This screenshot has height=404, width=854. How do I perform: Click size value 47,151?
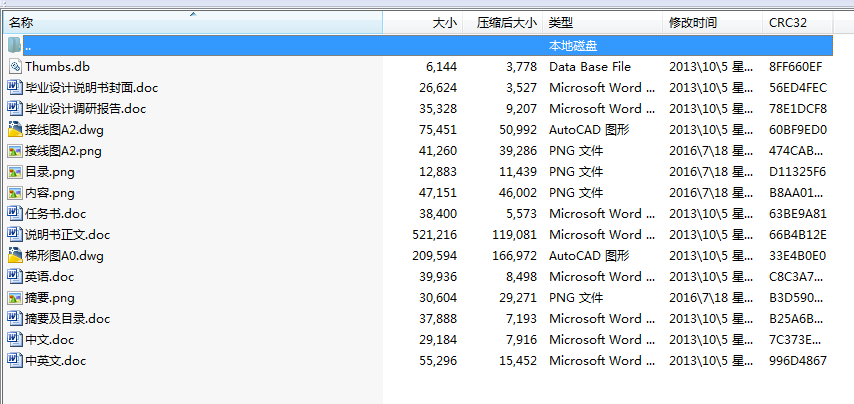[438, 193]
